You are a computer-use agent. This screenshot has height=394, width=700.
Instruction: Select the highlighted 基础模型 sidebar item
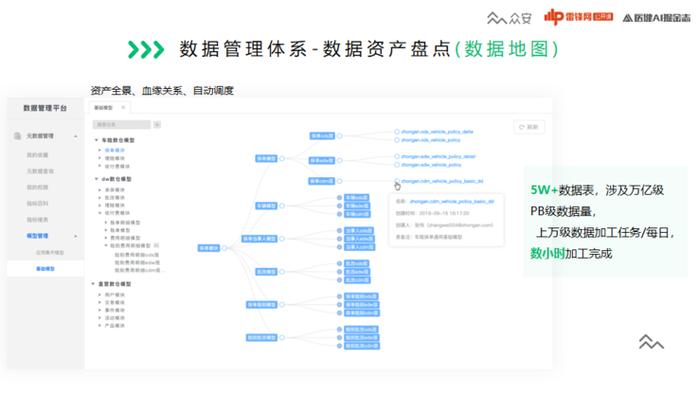click(x=45, y=269)
